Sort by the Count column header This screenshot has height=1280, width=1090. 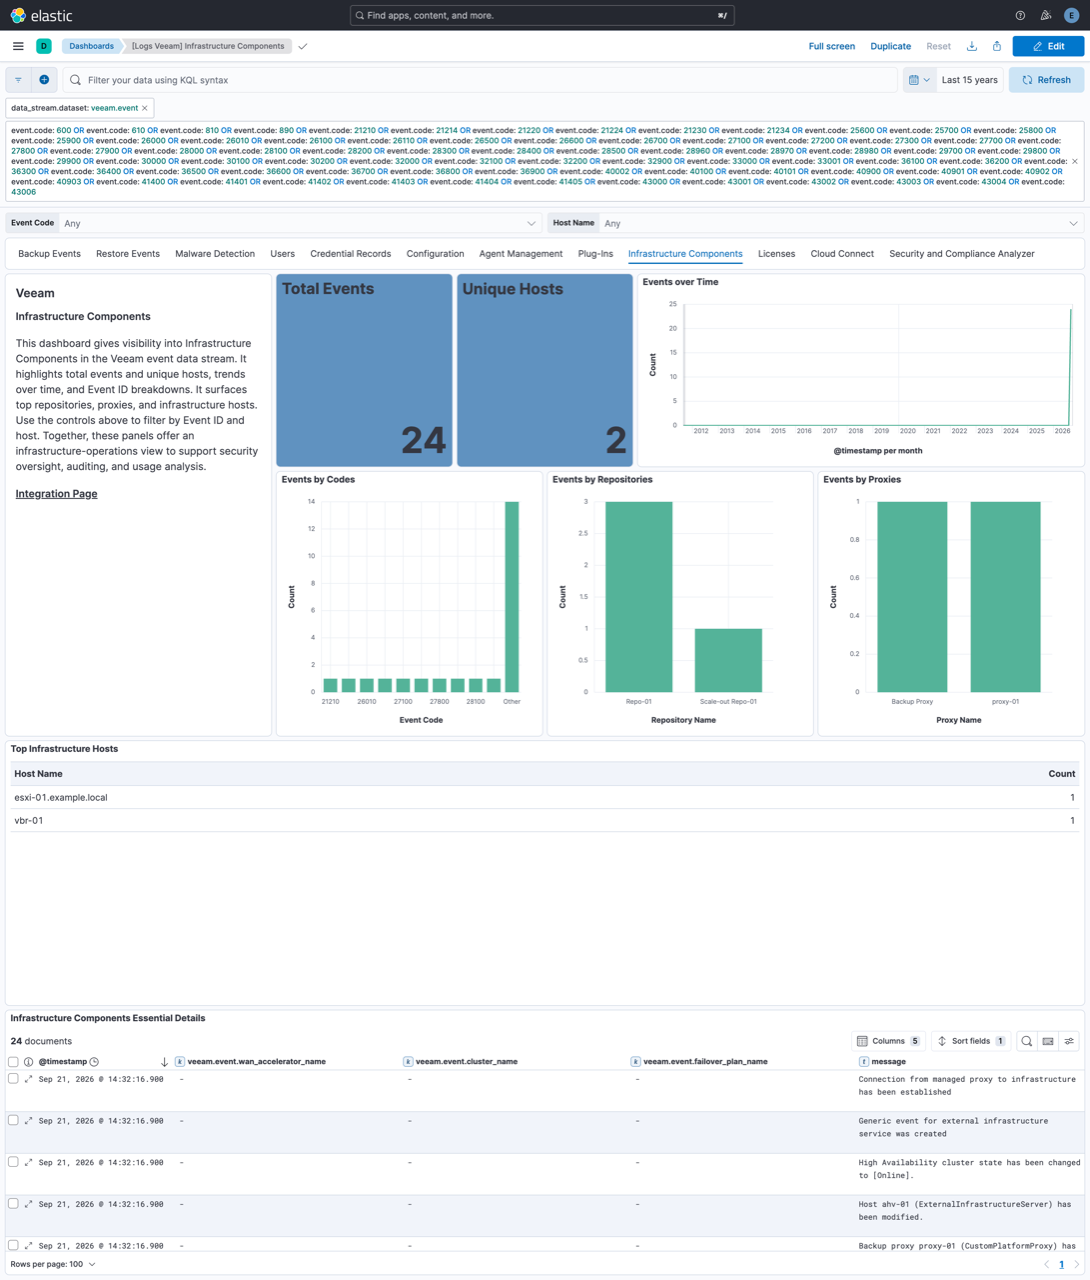point(1061,774)
